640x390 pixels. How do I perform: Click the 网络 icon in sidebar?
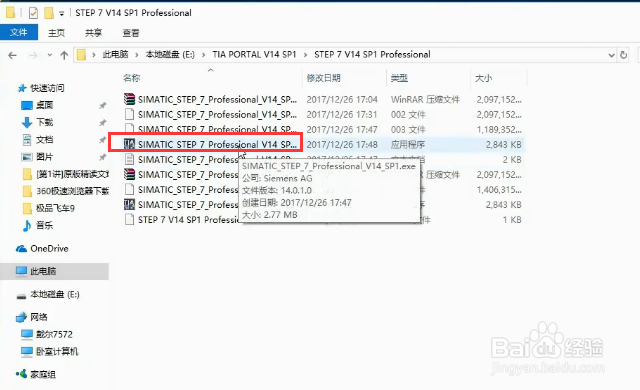point(21,317)
